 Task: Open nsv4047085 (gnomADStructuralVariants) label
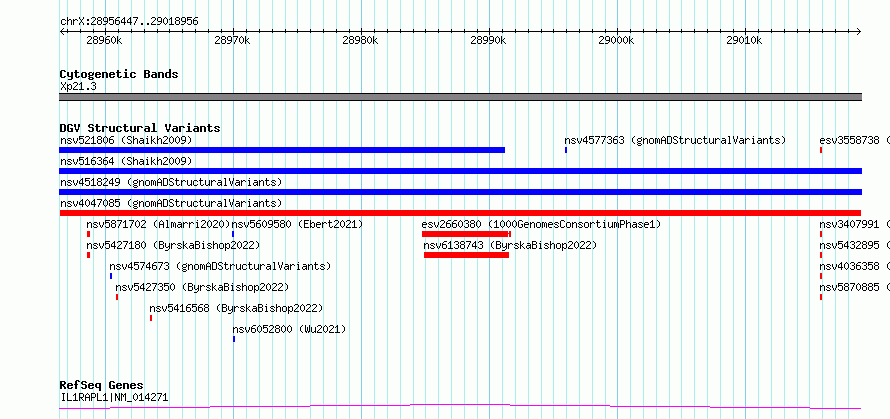(171, 203)
